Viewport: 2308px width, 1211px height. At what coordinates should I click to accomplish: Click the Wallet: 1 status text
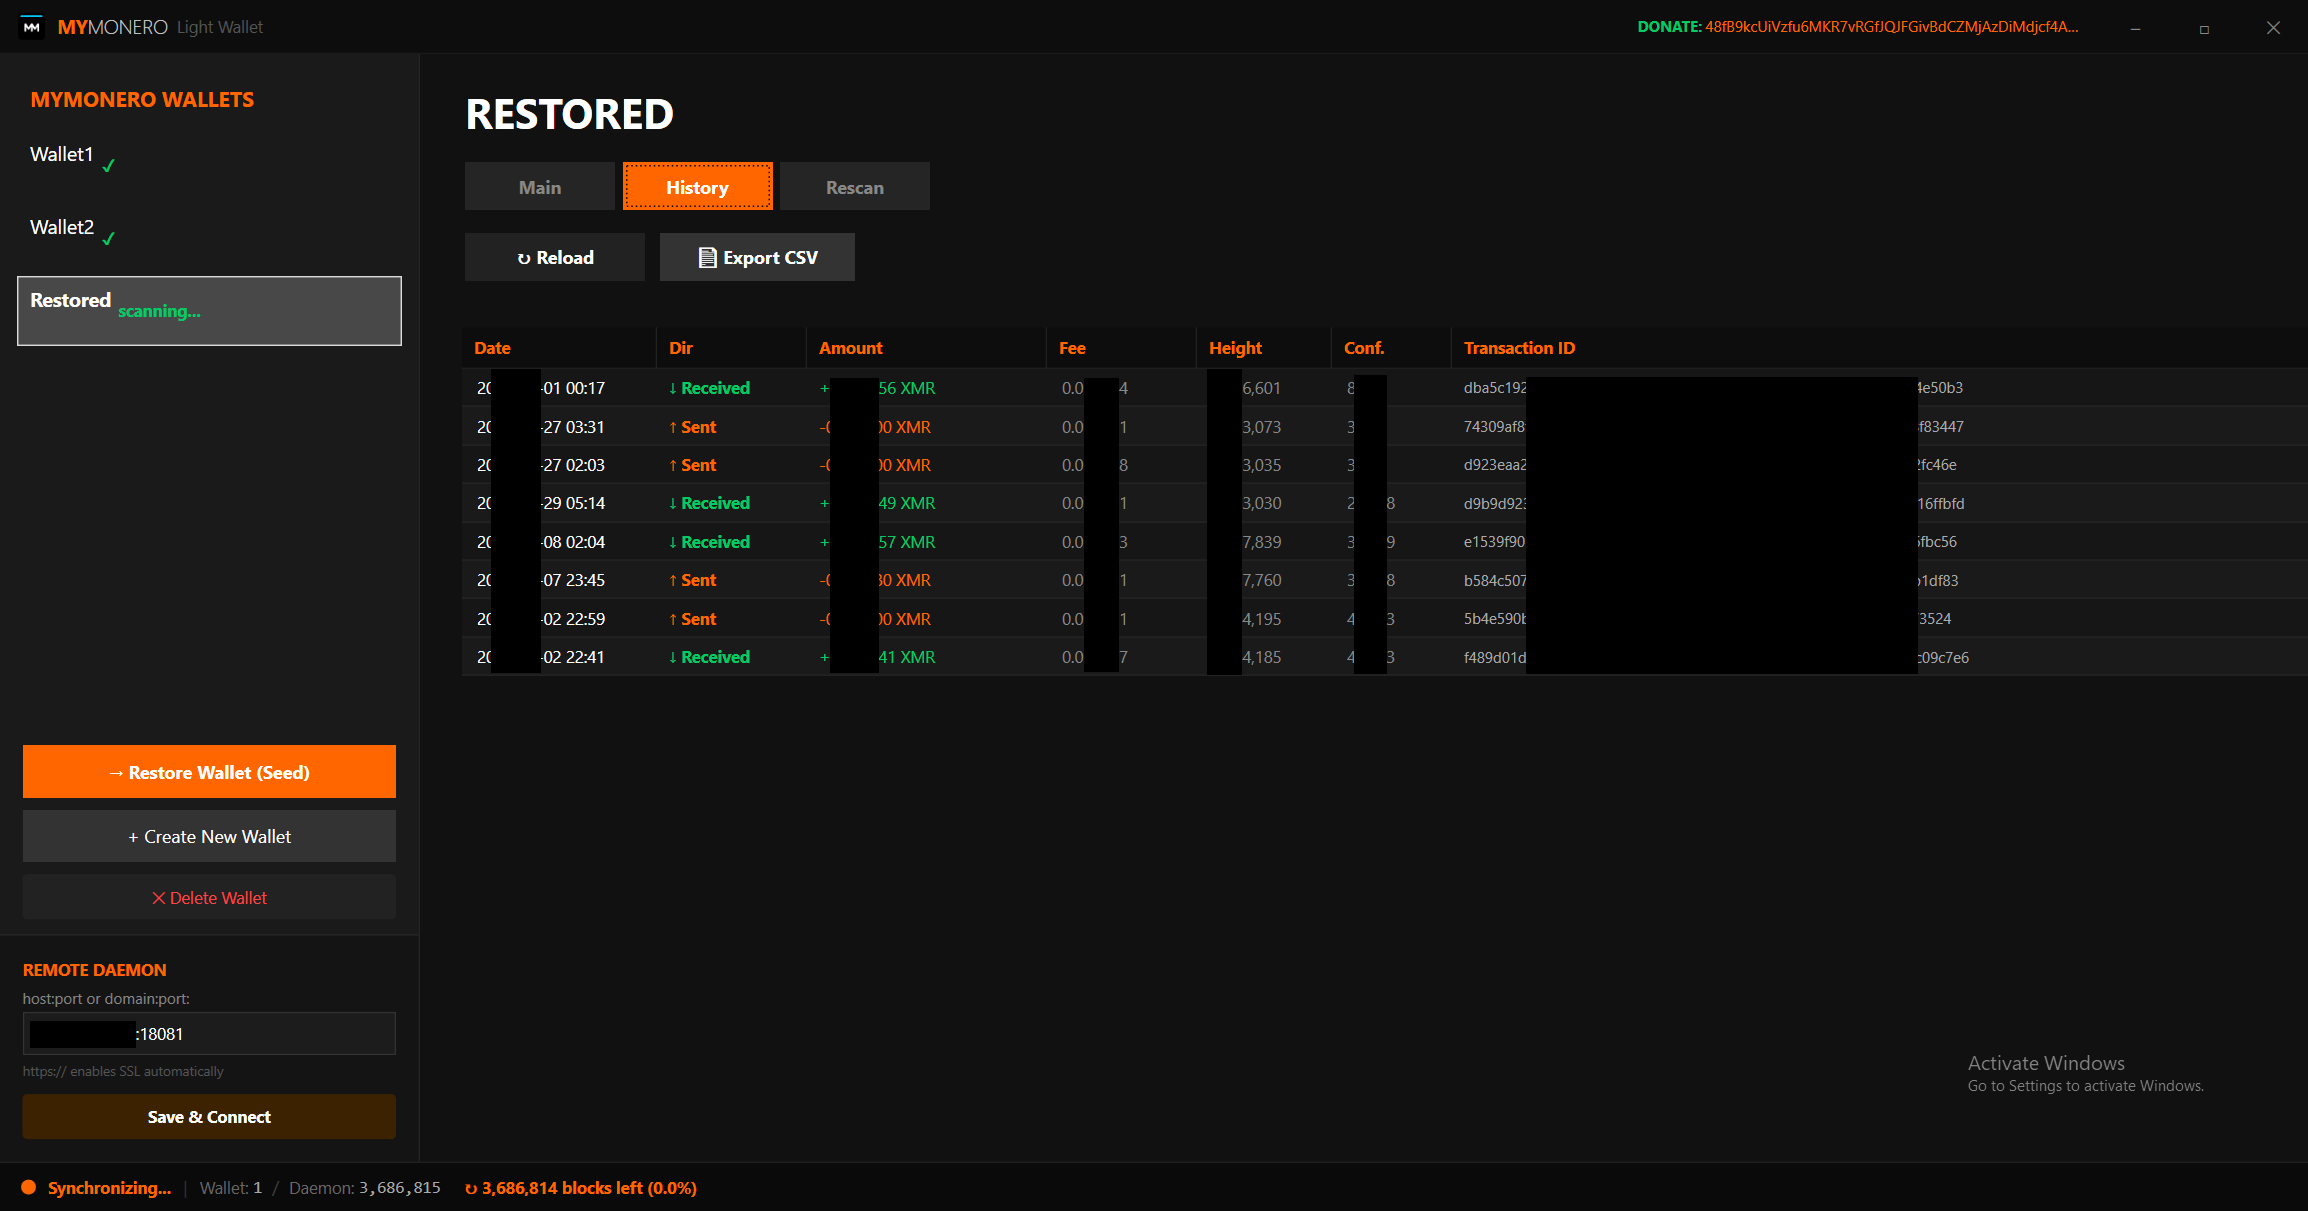click(x=231, y=1188)
